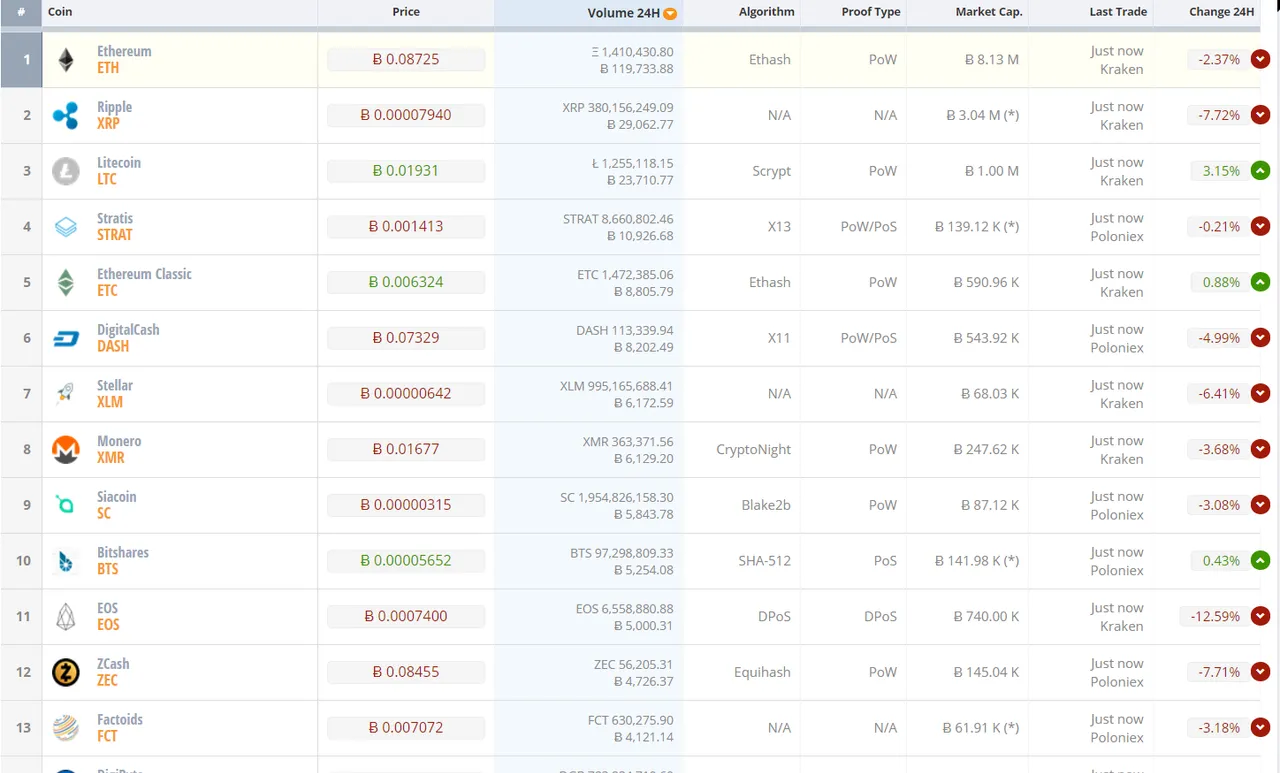Click the Ethereum Classic logo
This screenshot has width=1280, height=773.
[x=66, y=283]
